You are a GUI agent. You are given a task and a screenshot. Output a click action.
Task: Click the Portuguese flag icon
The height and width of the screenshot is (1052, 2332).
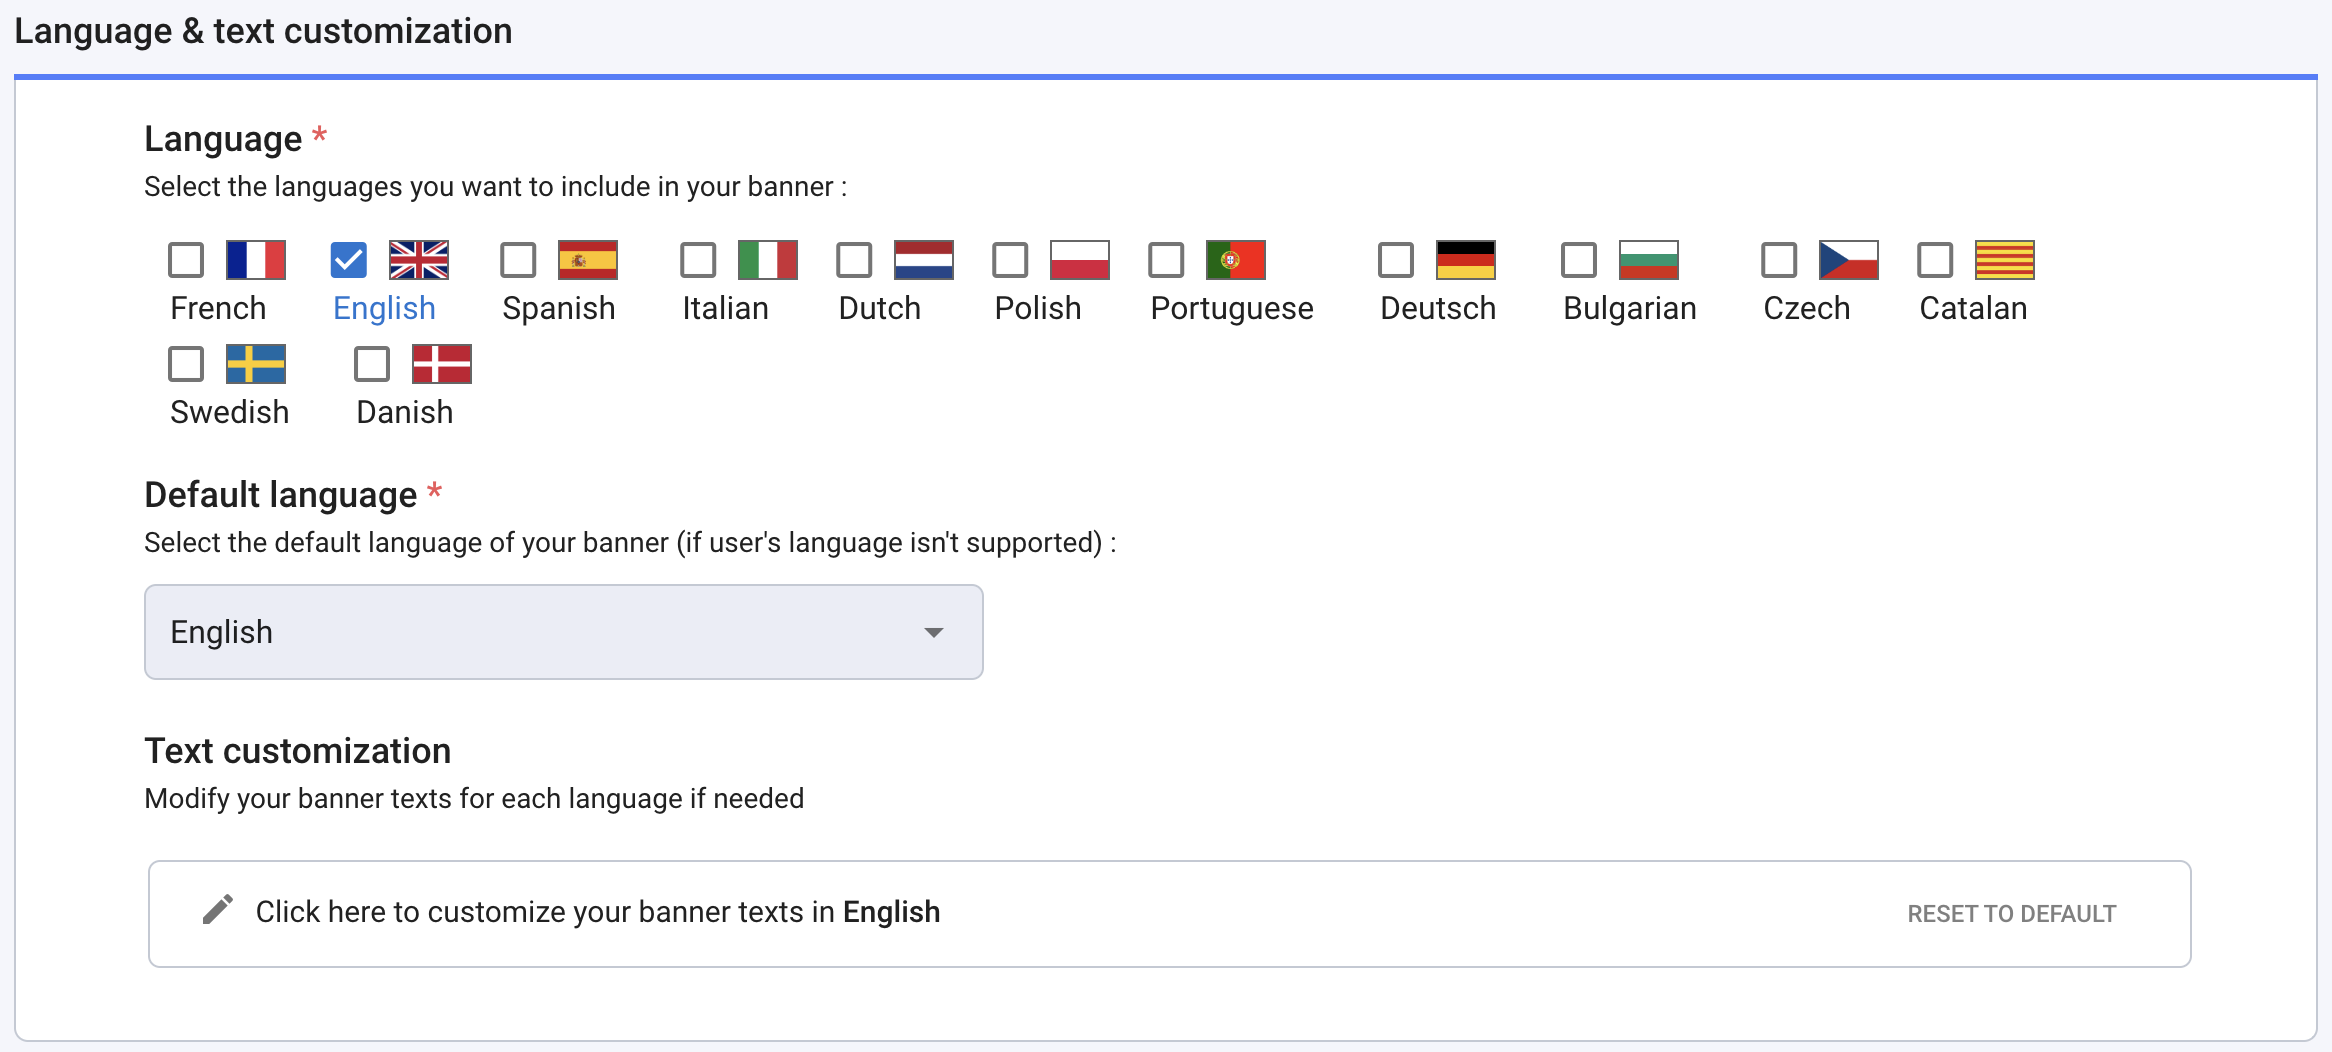[x=1236, y=261]
